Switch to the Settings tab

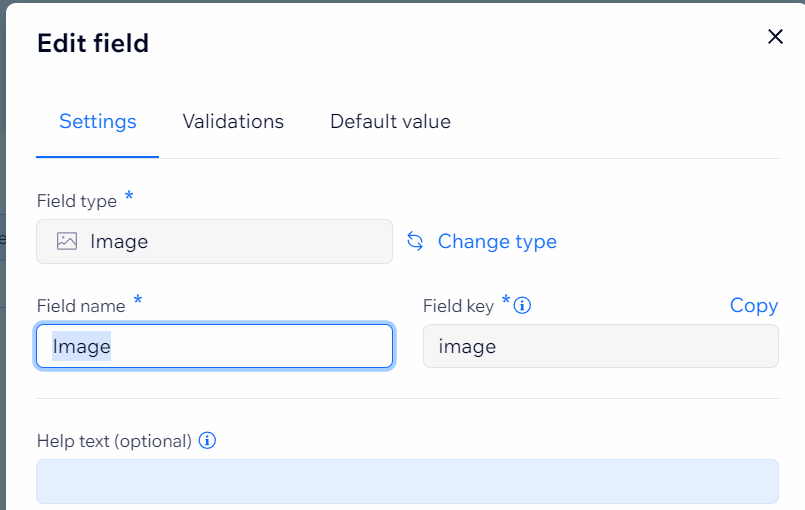[98, 122]
